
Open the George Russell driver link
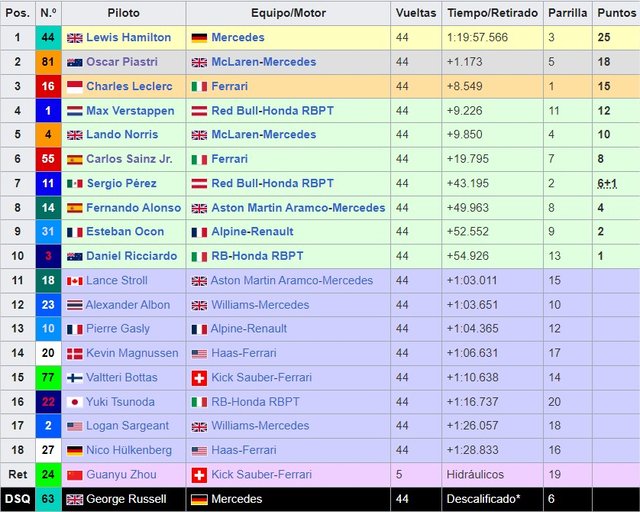tap(126, 499)
